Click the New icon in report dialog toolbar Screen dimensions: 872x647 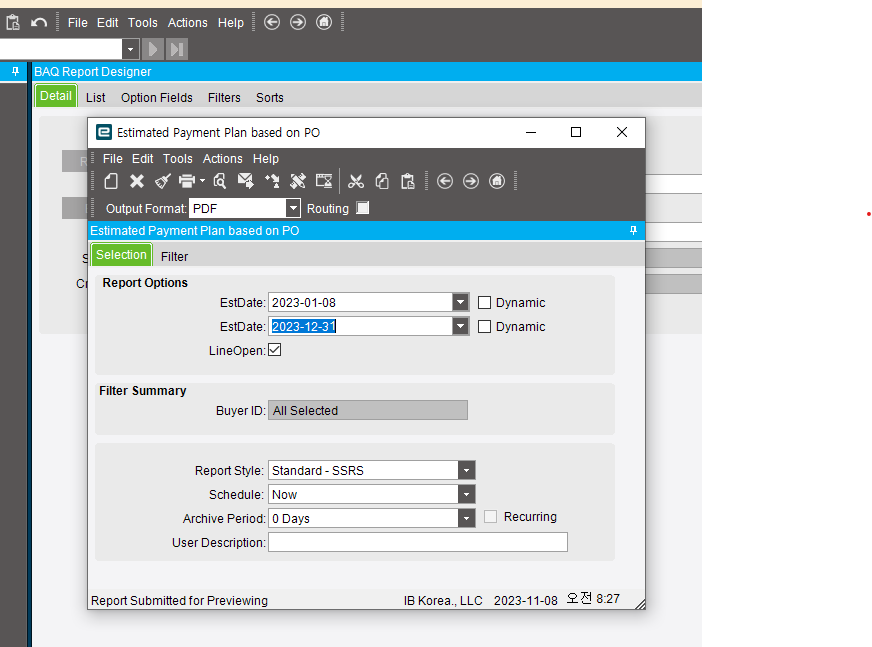click(x=111, y=181)
